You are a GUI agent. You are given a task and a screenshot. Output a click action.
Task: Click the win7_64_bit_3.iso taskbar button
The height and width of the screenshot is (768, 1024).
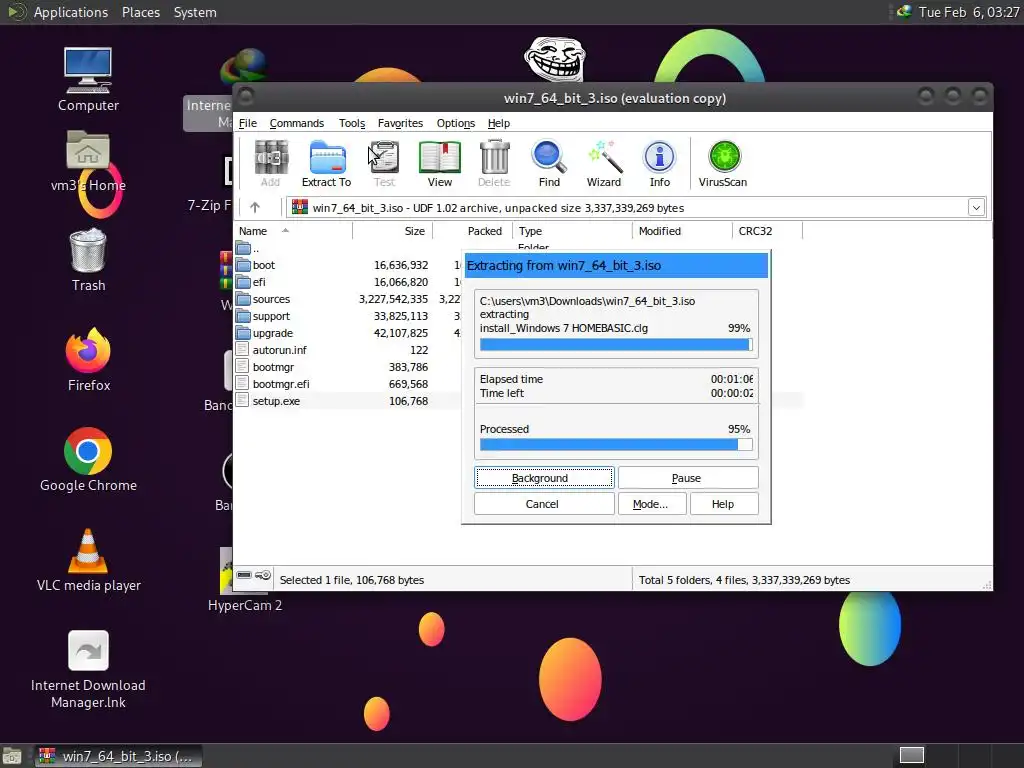pyautogui.click(x=119, y=756)
